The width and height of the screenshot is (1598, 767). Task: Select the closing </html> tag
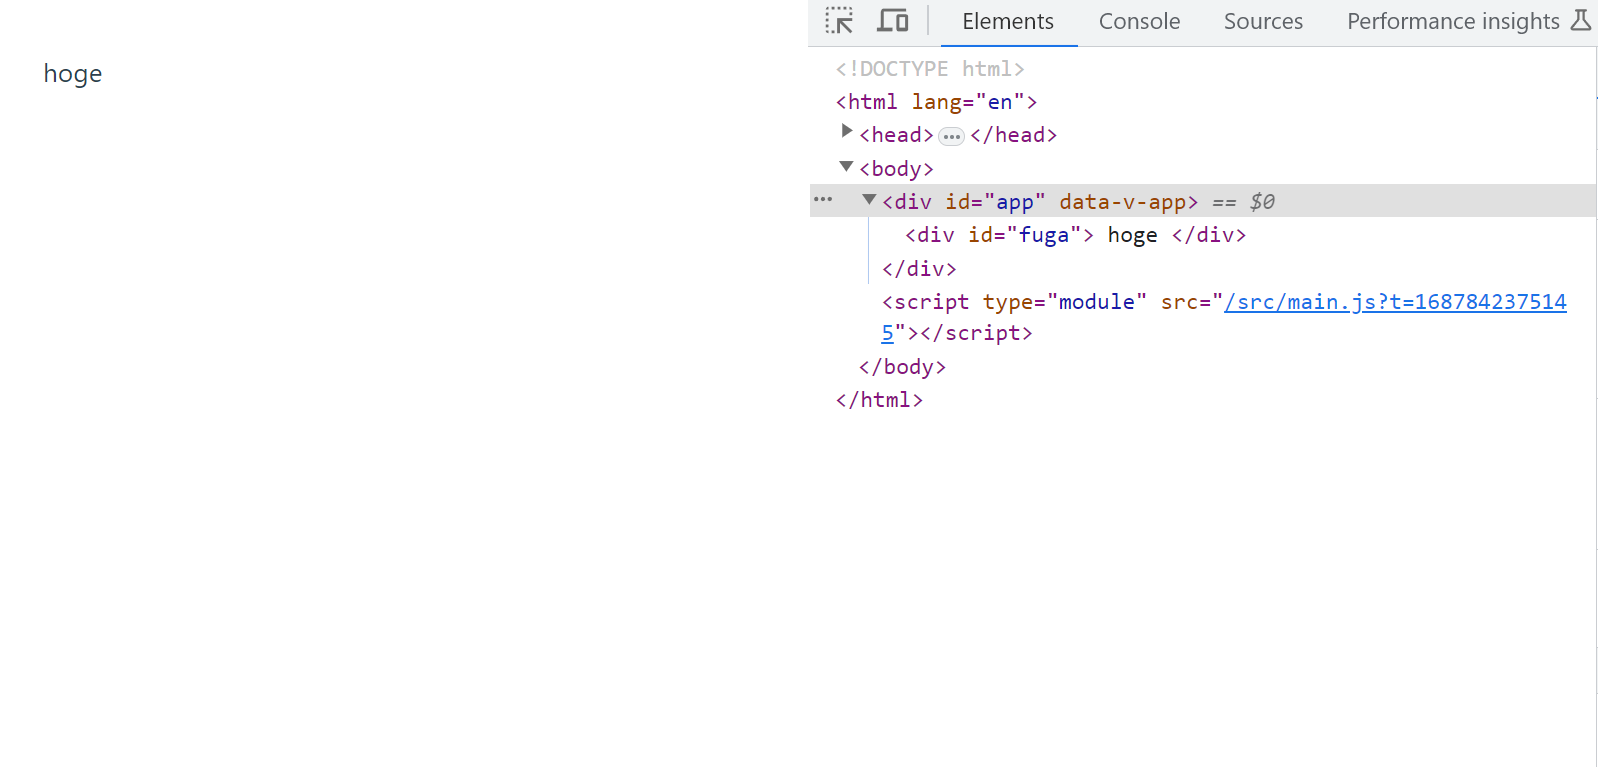[x=879, y=400]
